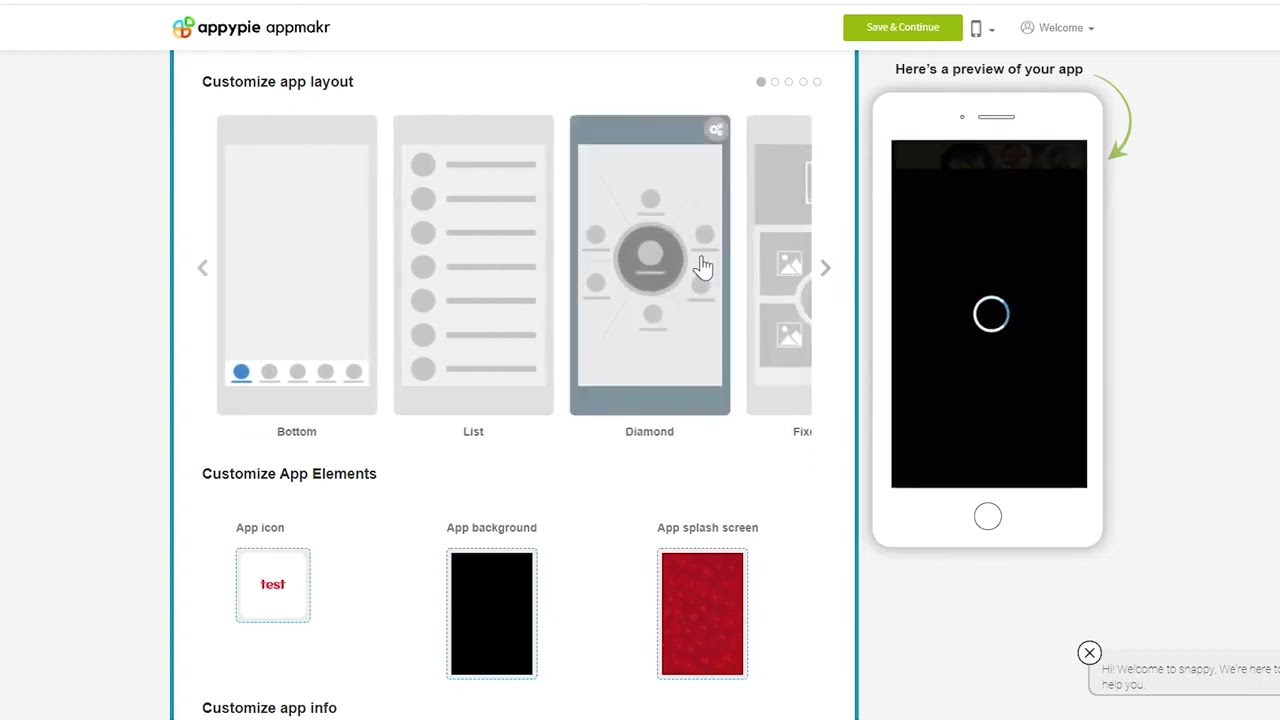Viewport: 1280px width, 720px height.
Task: Go to previous layouts with left arrow
Action: click(x=203, y=268)
